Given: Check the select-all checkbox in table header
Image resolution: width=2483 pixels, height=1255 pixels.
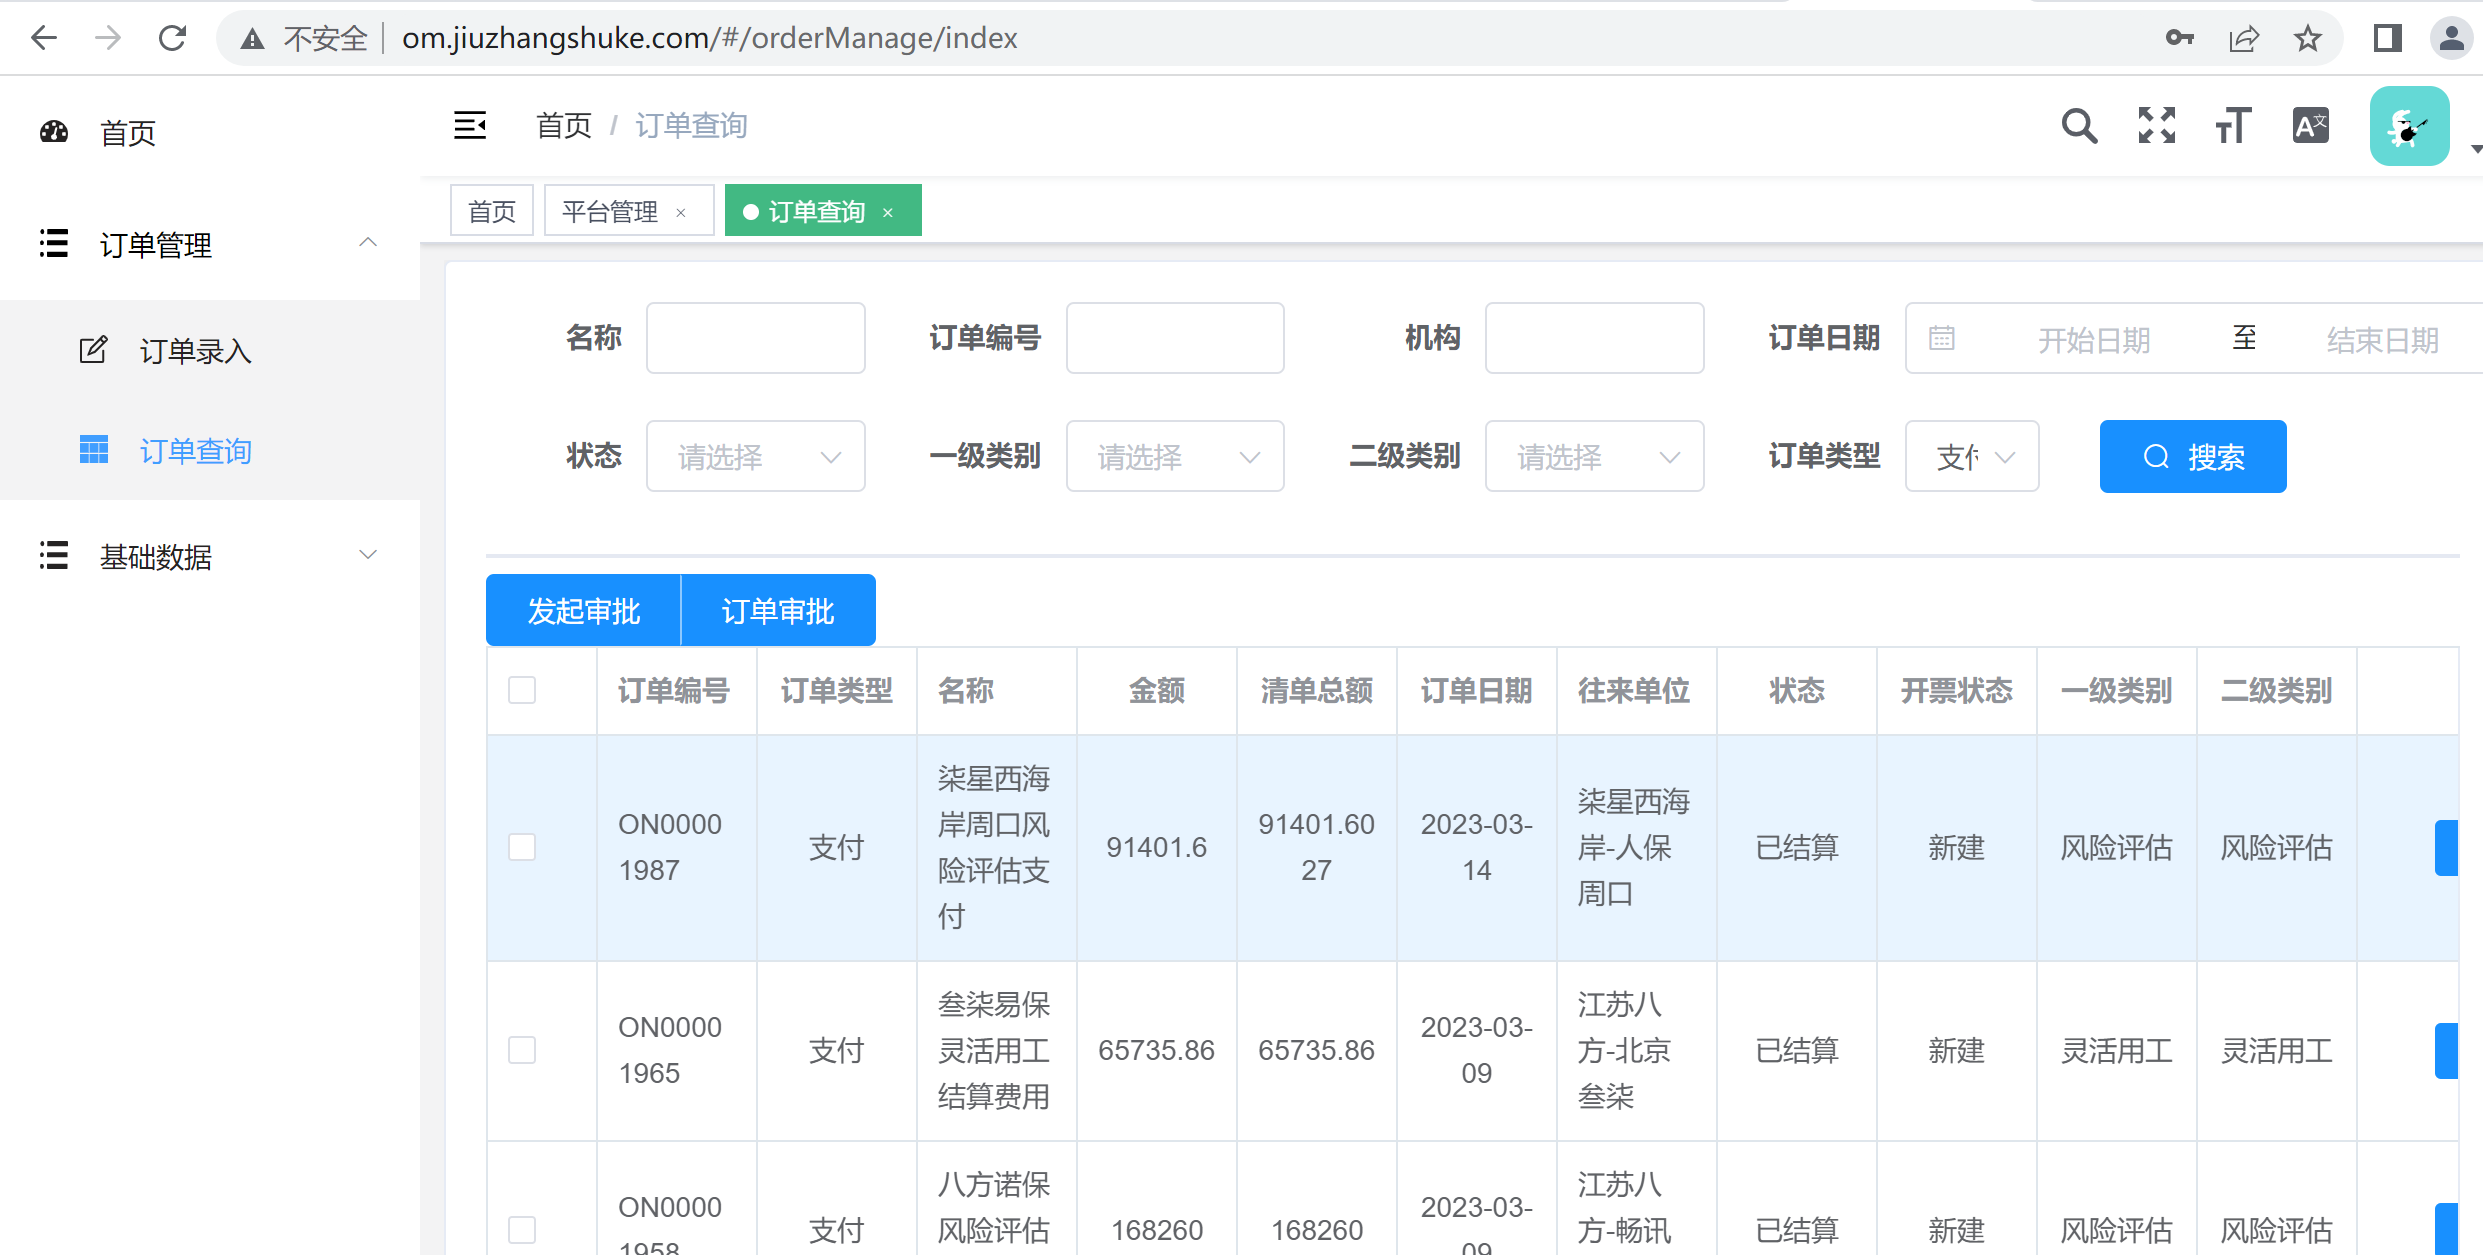Looking at the screenshot, I should tap(522, 690).
